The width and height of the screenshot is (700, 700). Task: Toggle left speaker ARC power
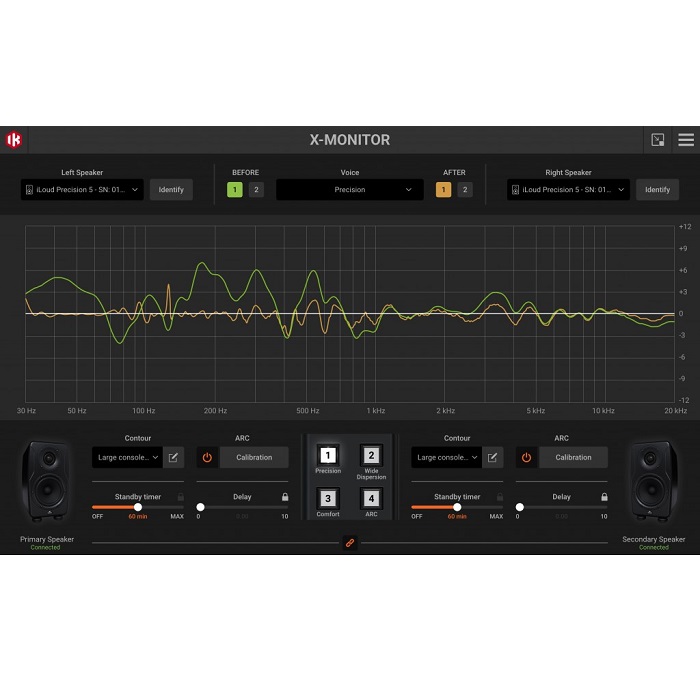click(x=207, y=458)
